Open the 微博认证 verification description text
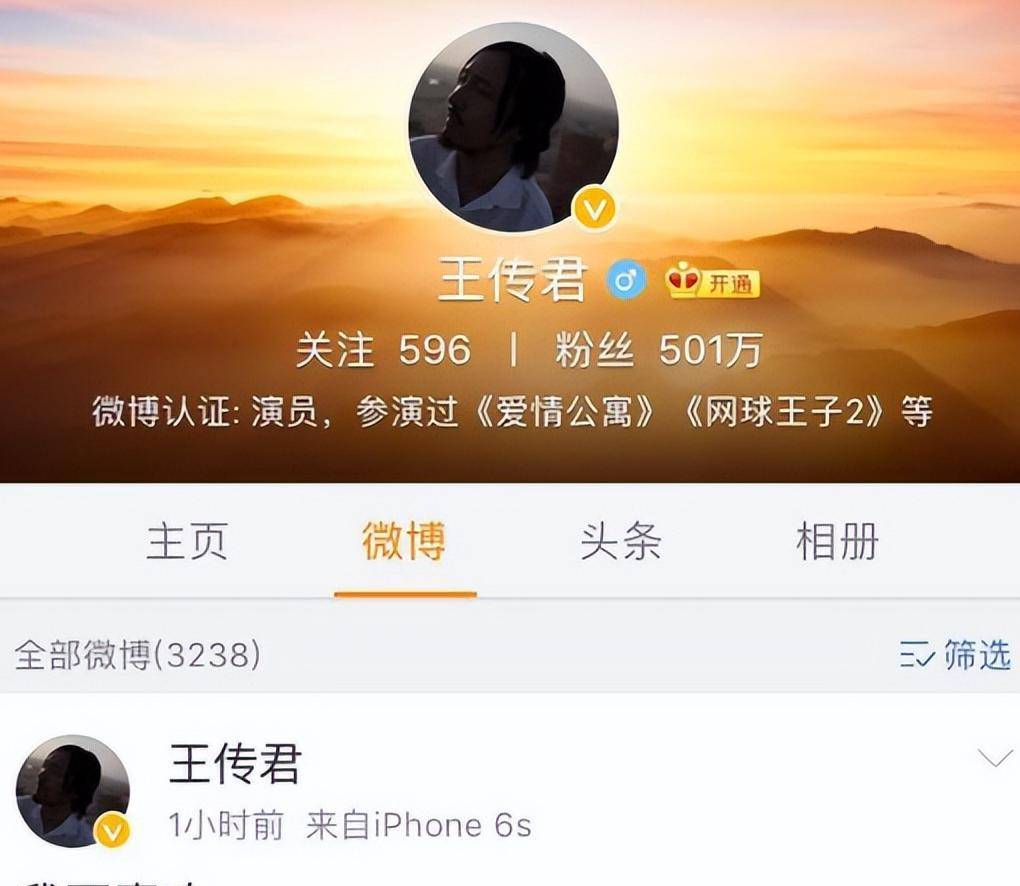 click(x=512, y=412)
